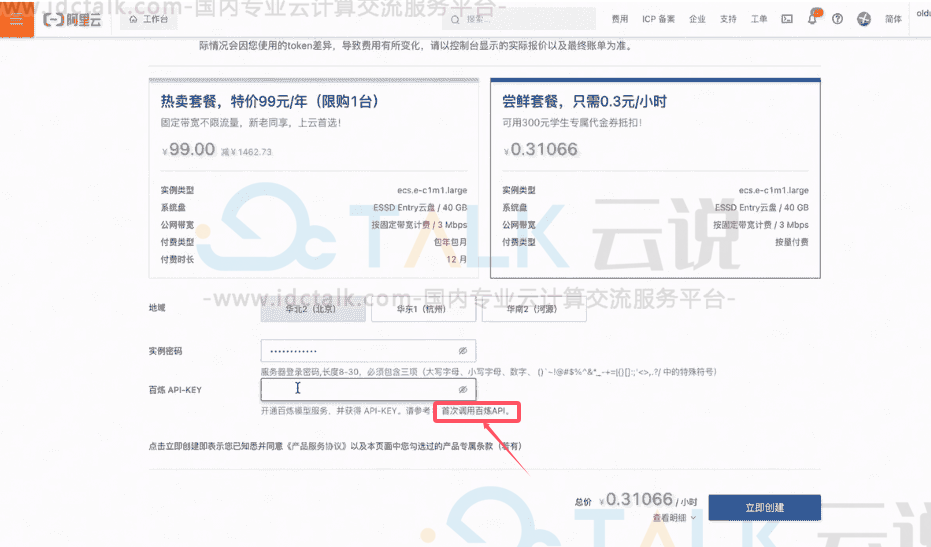This screenshot has width=931, height=547.
Task: Toggle 实例密码 visibility eye icon
Action: [463, 351]
